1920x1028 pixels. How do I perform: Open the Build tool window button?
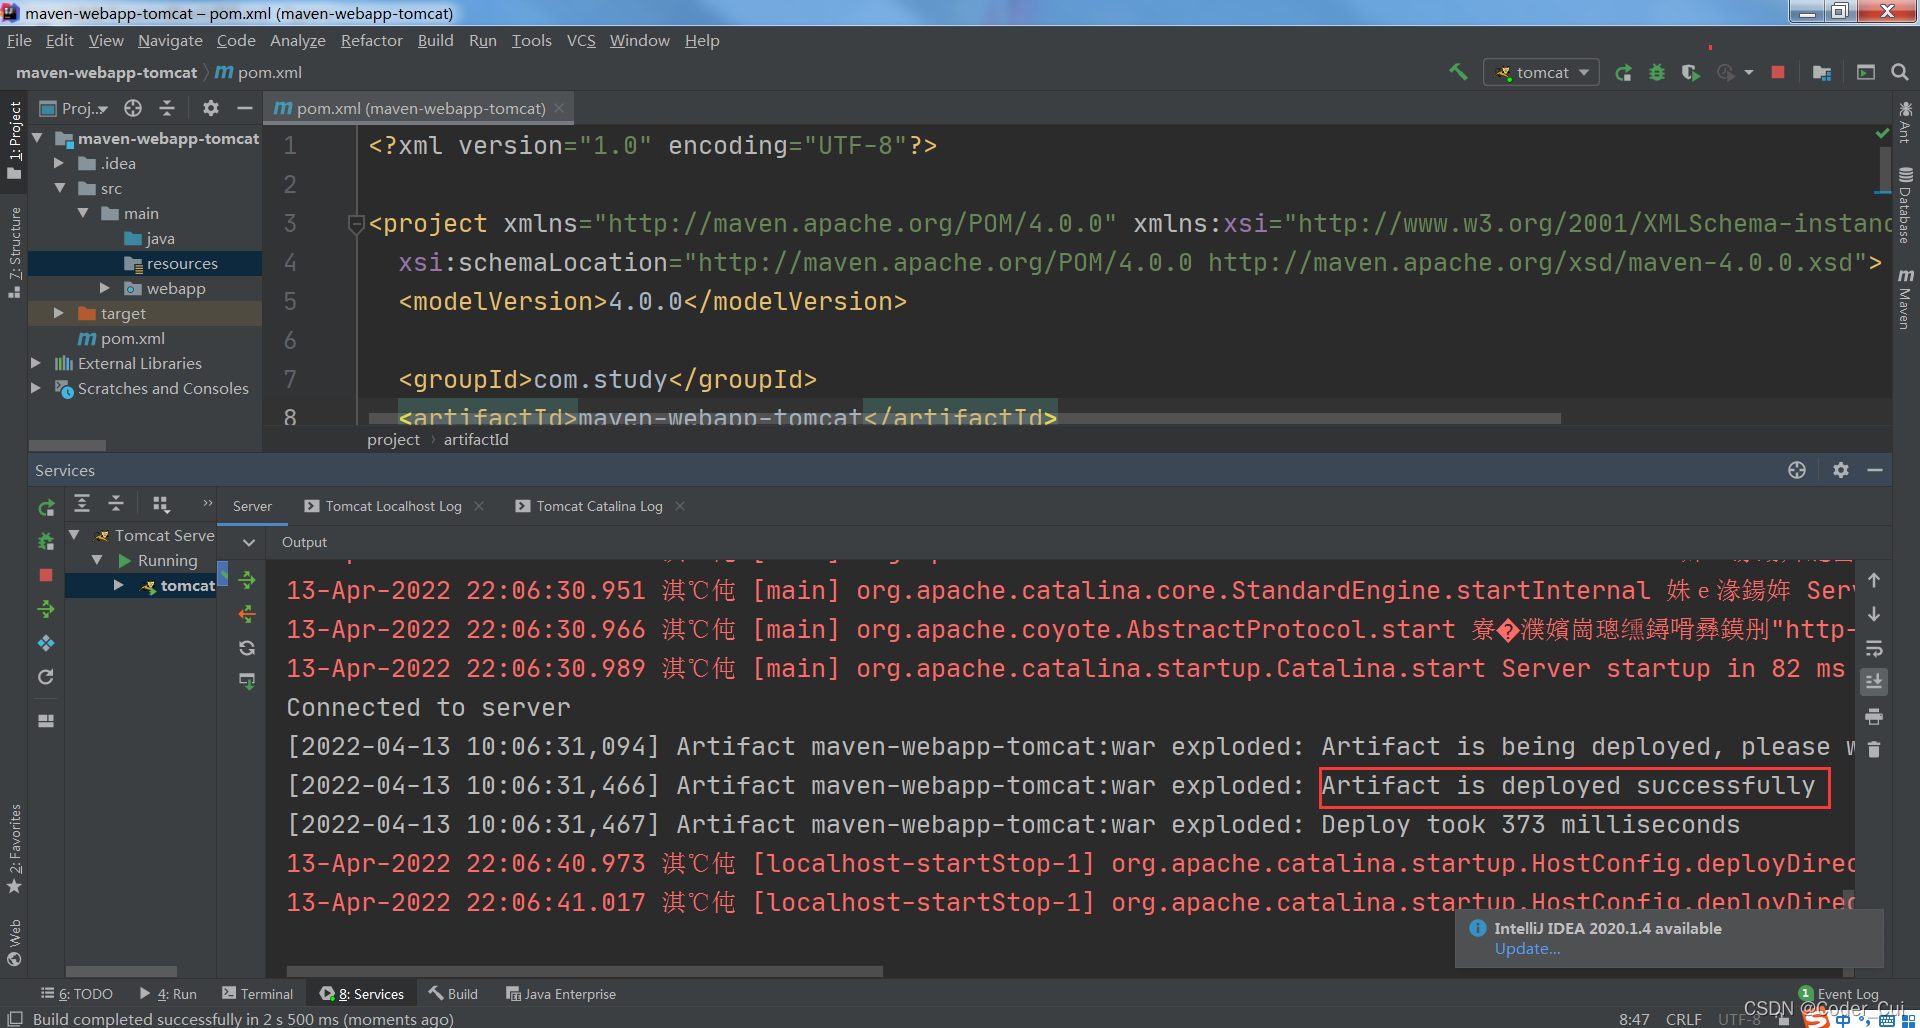(x=453, y=994)
